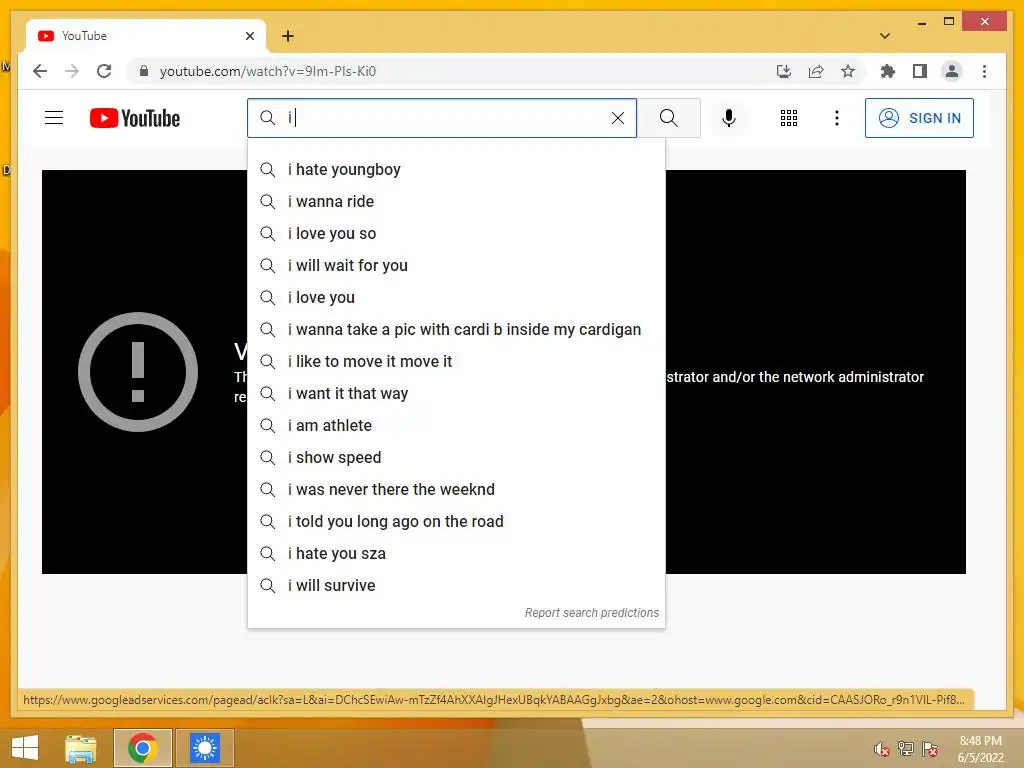Click the install app icon in address bar
This screenshot has height=768, width=1024.
(x=784, y=71)
